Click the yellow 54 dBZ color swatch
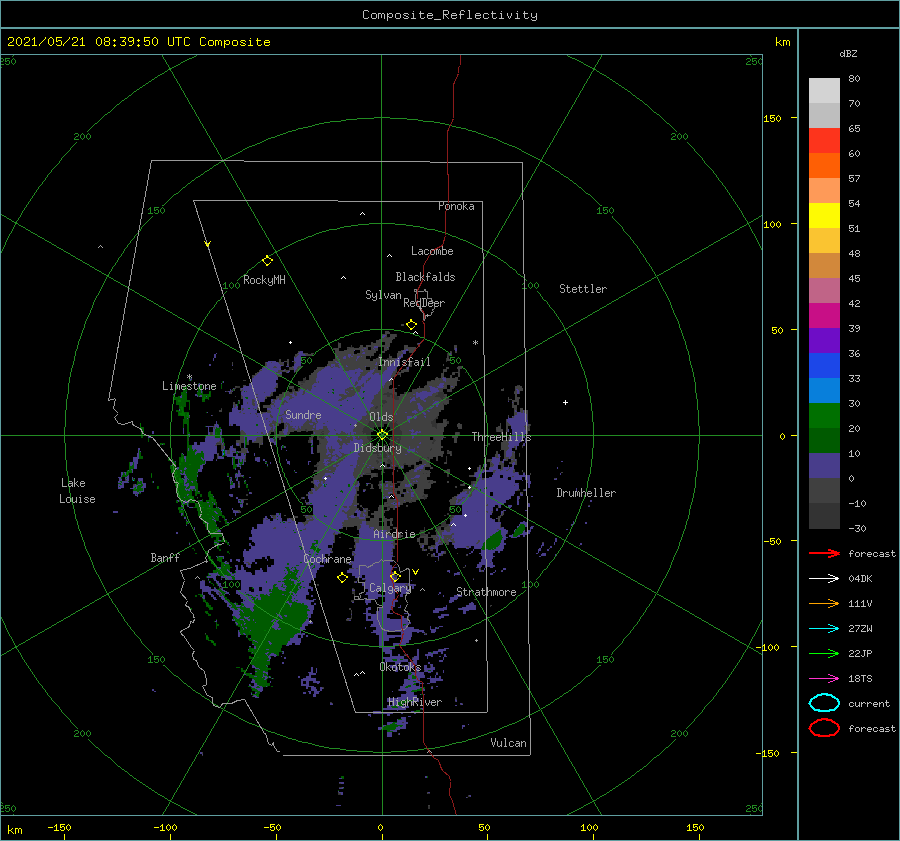Viewport: 900px width, 841px height. (824, 215)
